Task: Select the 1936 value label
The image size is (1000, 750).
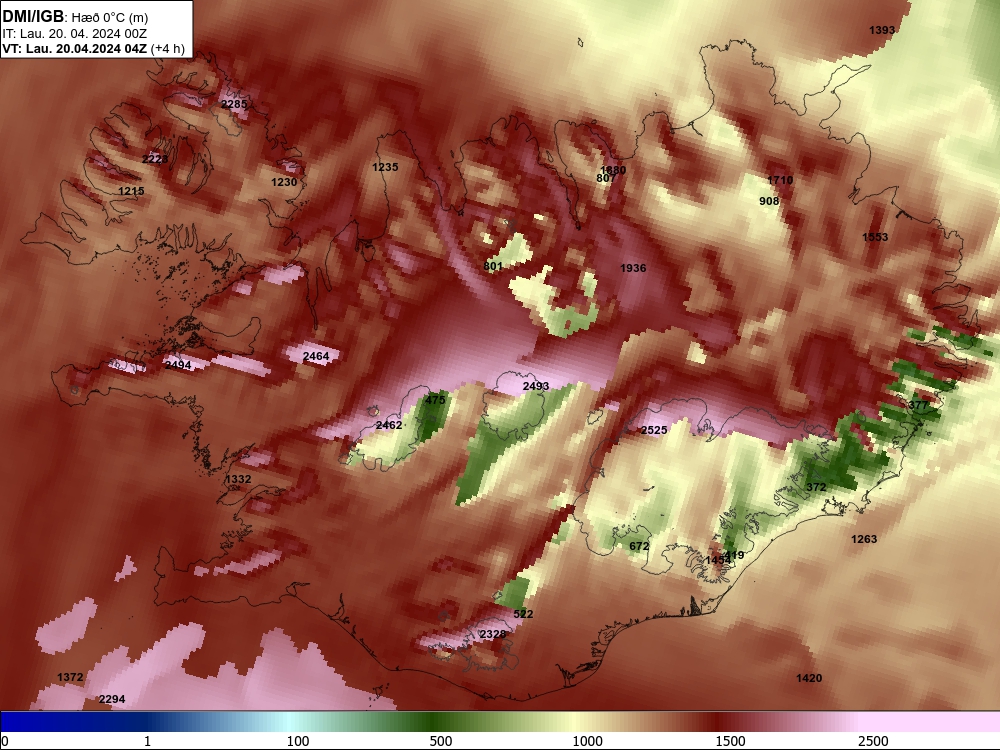Action: coord(633,268)
